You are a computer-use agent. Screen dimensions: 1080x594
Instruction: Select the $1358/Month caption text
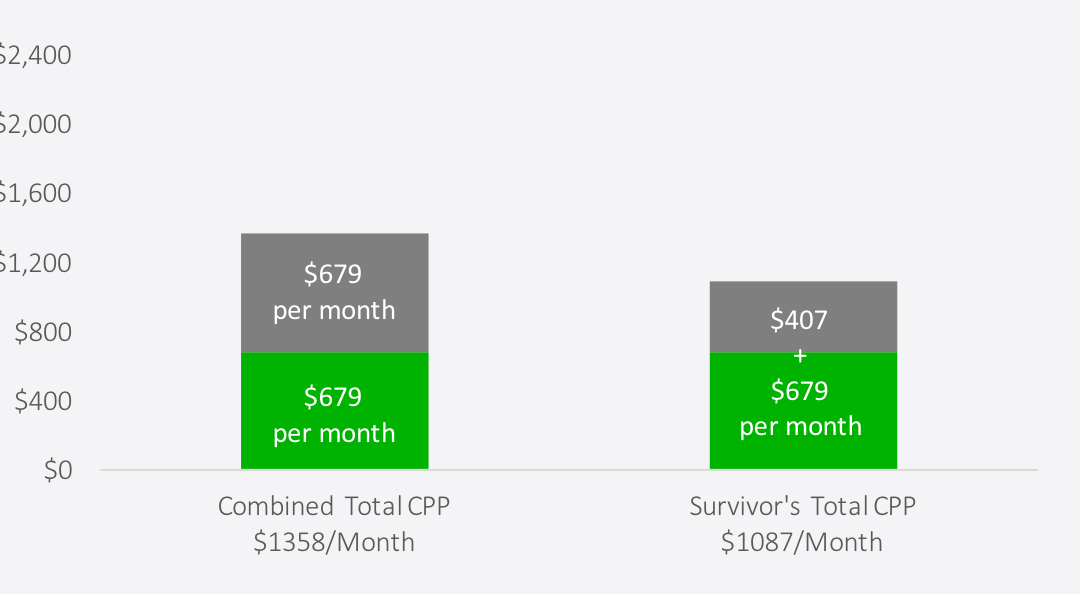point(334,542)
